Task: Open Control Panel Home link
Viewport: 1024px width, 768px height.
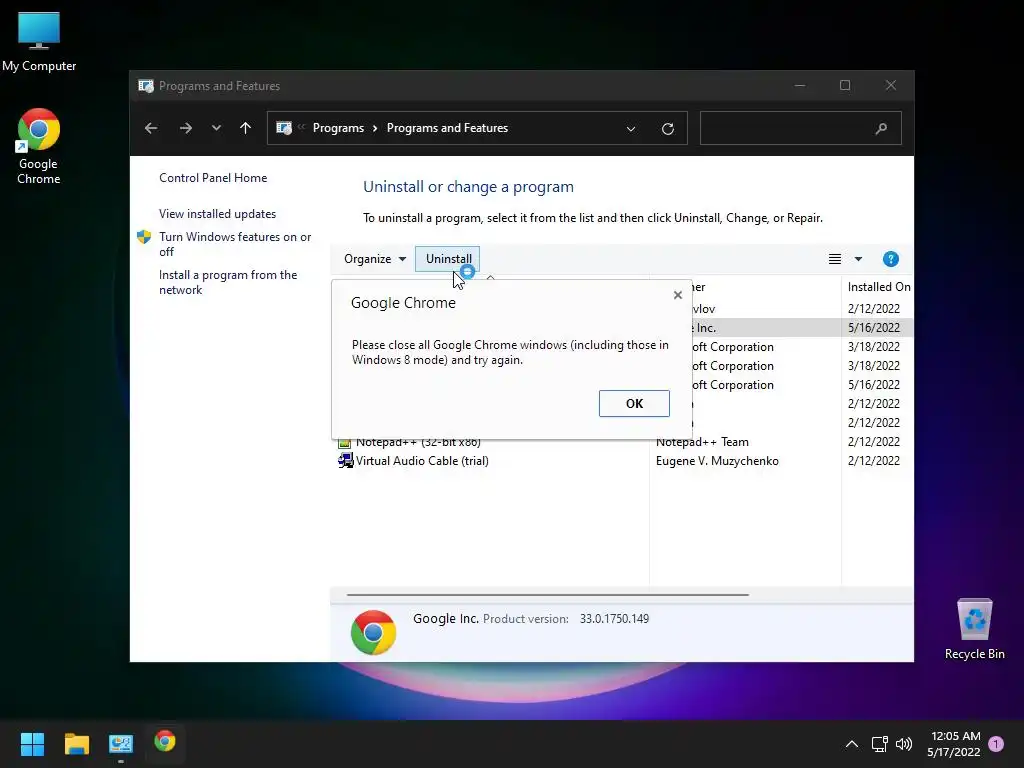Action: 213,178
